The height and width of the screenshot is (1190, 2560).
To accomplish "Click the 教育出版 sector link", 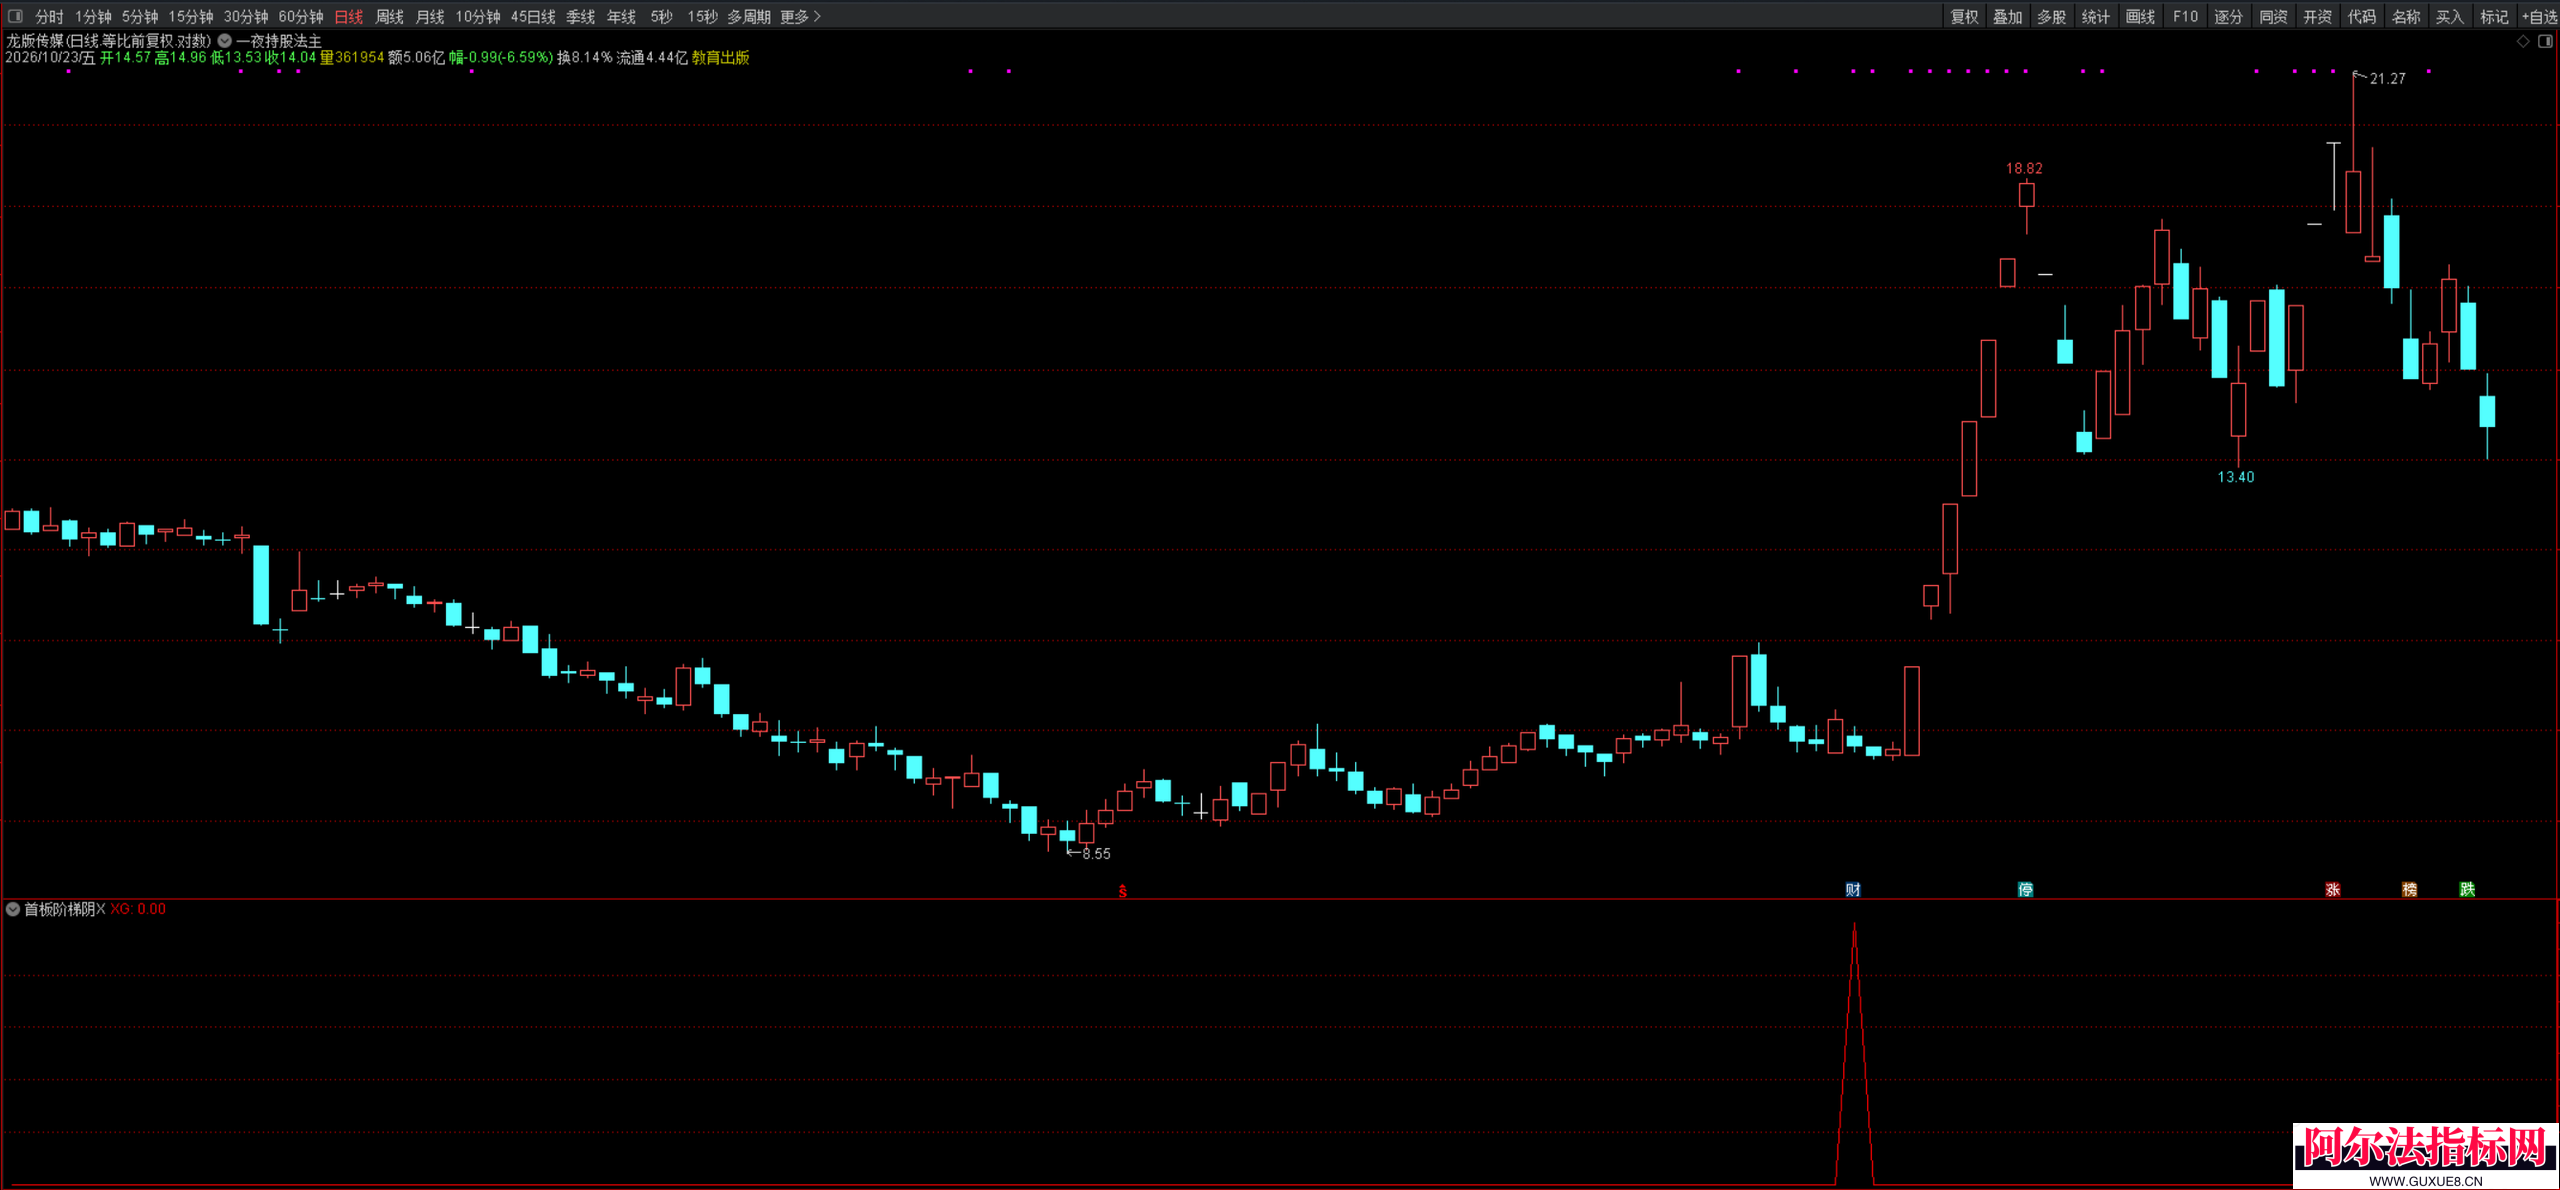I will click(720, 58).
